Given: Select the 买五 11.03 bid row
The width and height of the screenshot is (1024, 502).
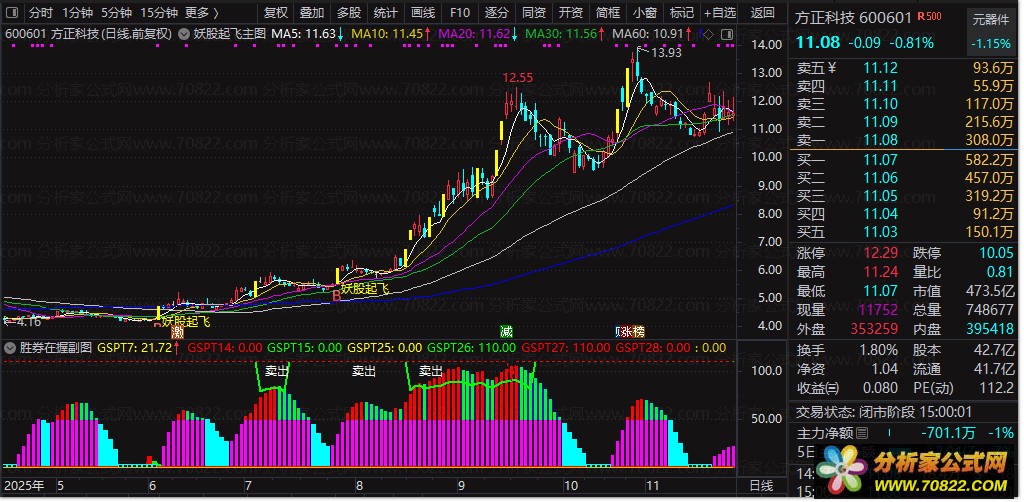Looking at the screenshot, I should coord(905,232).
